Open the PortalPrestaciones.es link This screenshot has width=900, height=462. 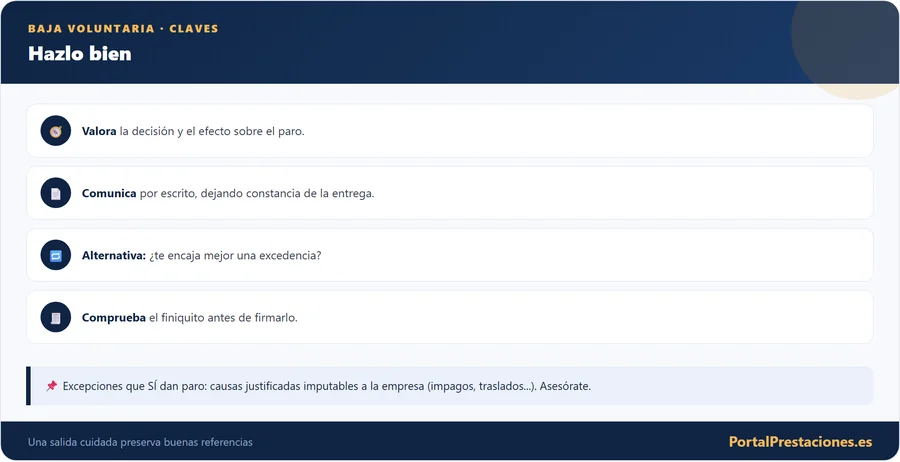coord(800,442)
